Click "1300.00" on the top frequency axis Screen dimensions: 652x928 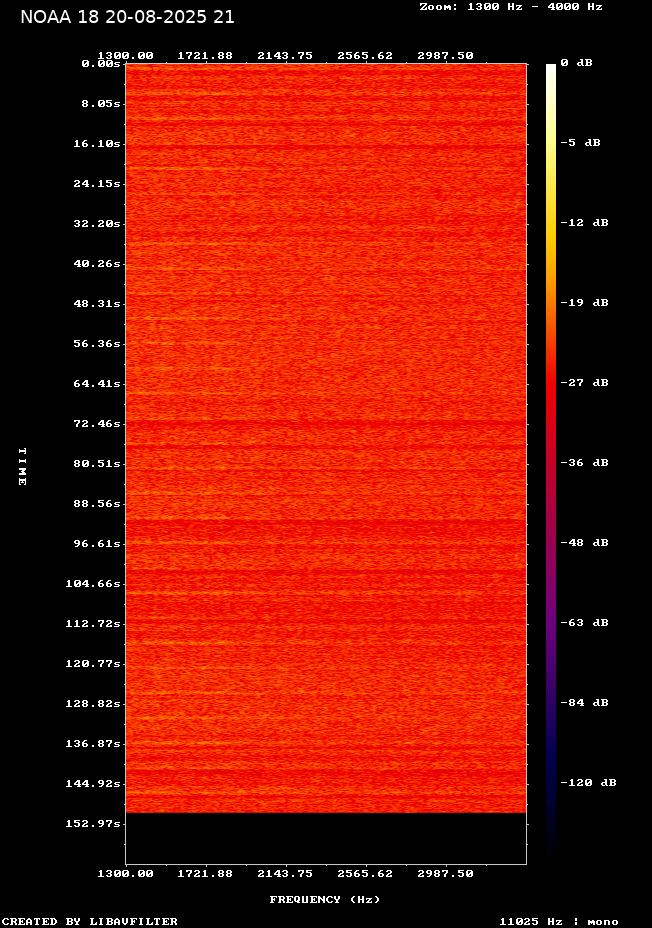tap(125, 56)
